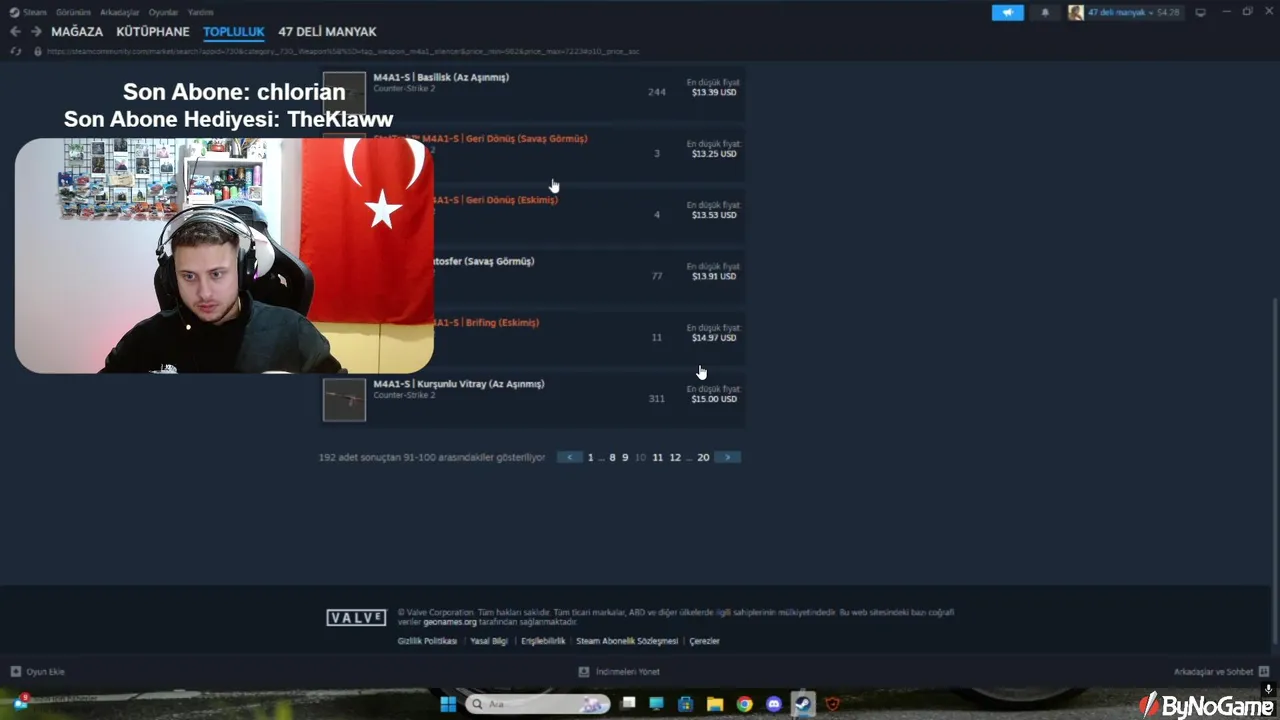Open the notifications bell icon
Screen dimensions: 1280x720
(x=1045, y=12)
